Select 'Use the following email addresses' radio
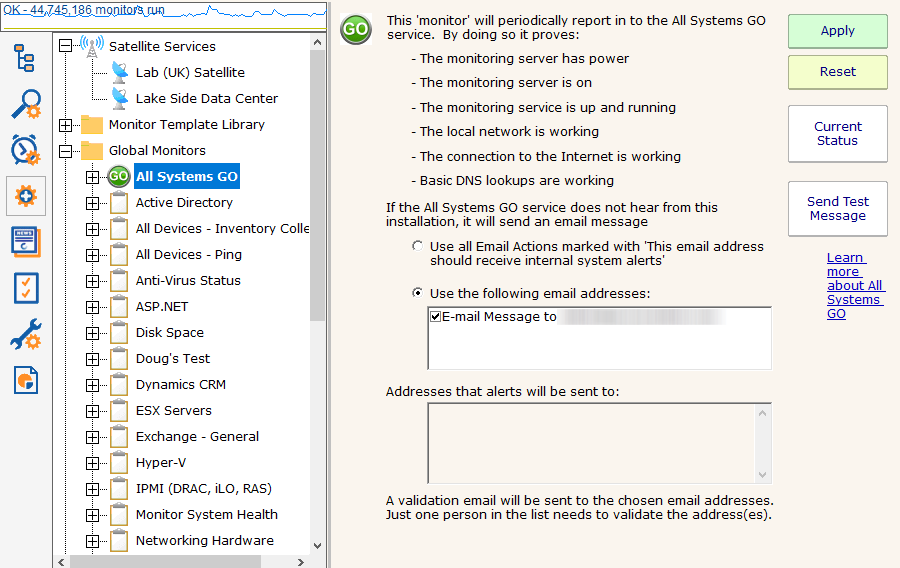 coord(417,294)
